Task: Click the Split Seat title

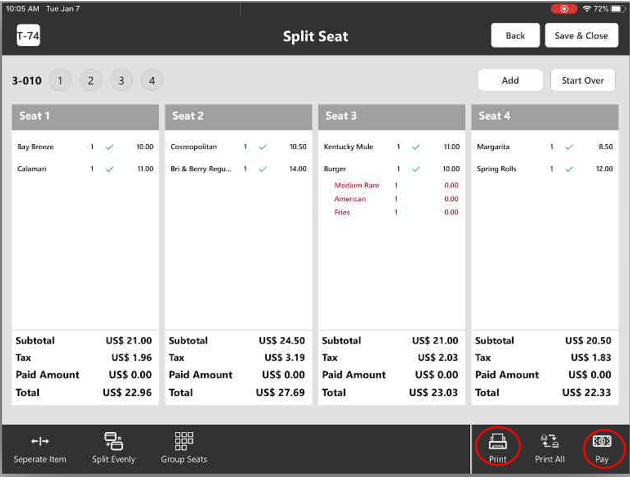Action: click(x=315, y=36)
